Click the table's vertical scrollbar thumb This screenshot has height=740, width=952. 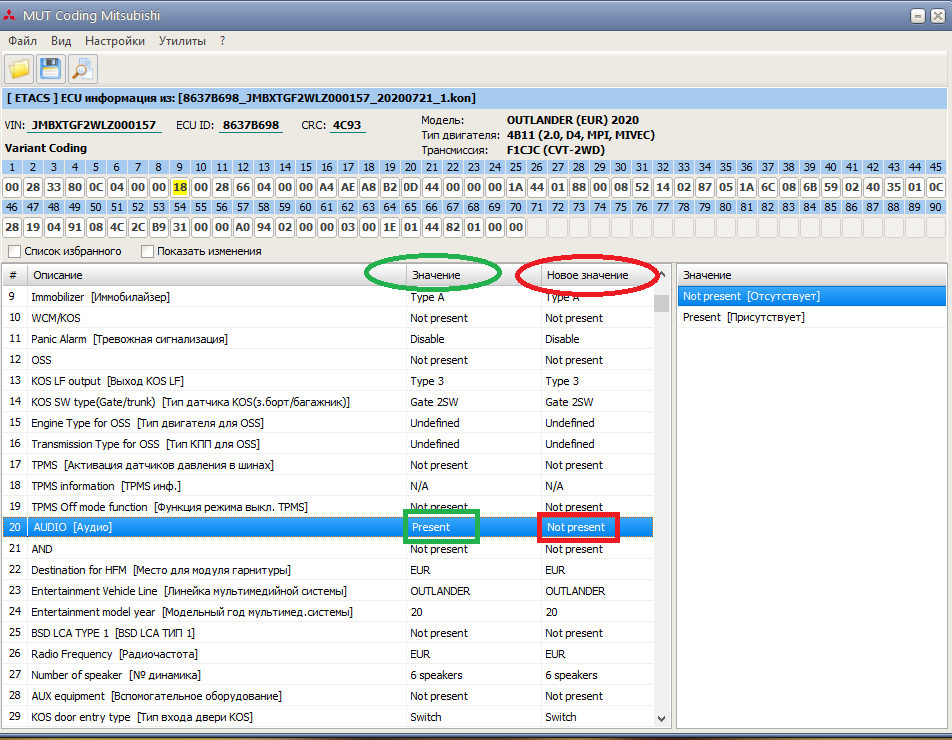tap(662, 302)
